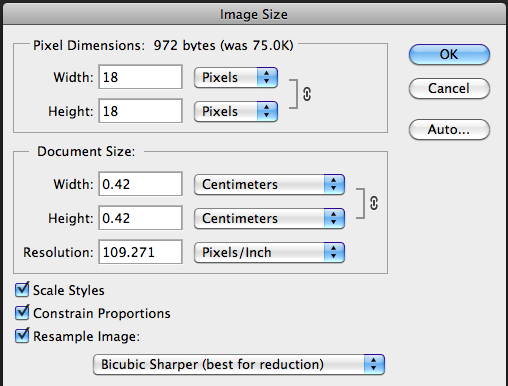Image resolution: width=508 pixels, height=386 pixels.
Task: Uncheck the Resample Image checkbox
Action: click(22, 335)
